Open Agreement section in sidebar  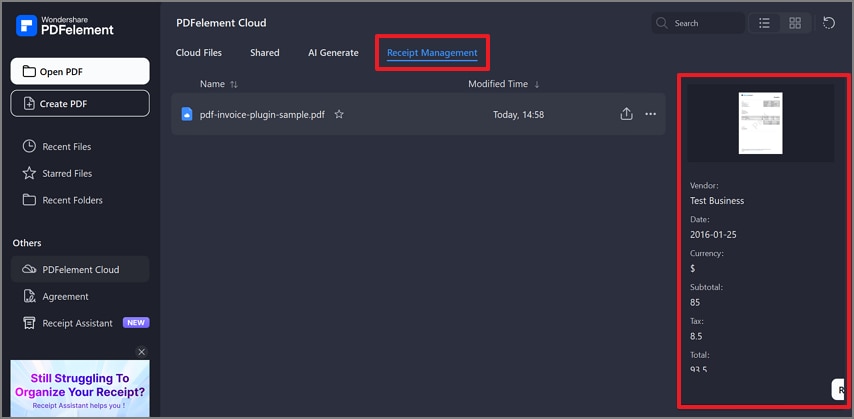pos(65,297)
